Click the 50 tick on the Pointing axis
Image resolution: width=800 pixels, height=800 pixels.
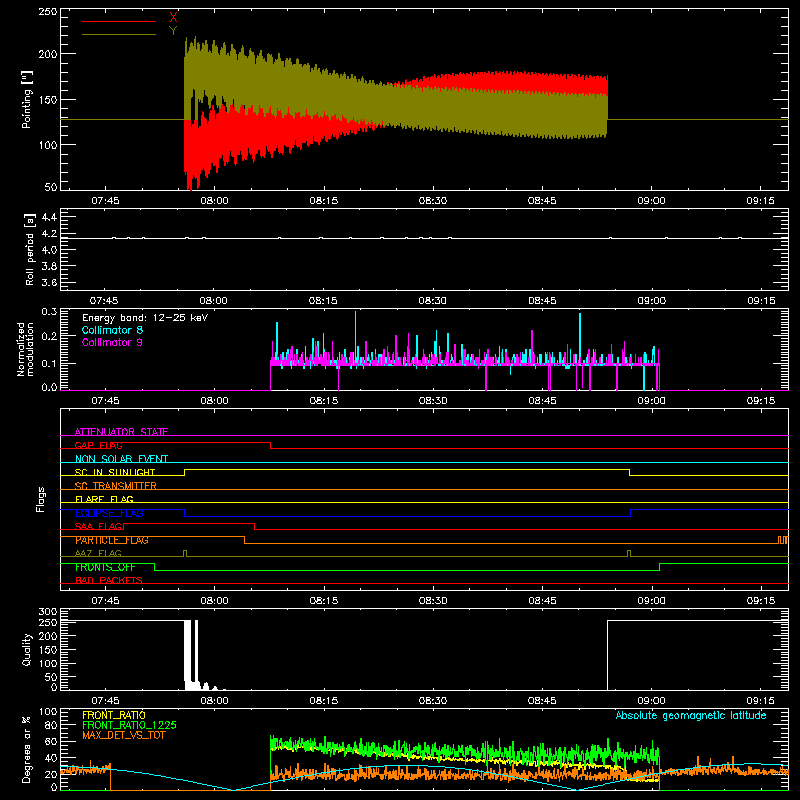click(51, 187)
